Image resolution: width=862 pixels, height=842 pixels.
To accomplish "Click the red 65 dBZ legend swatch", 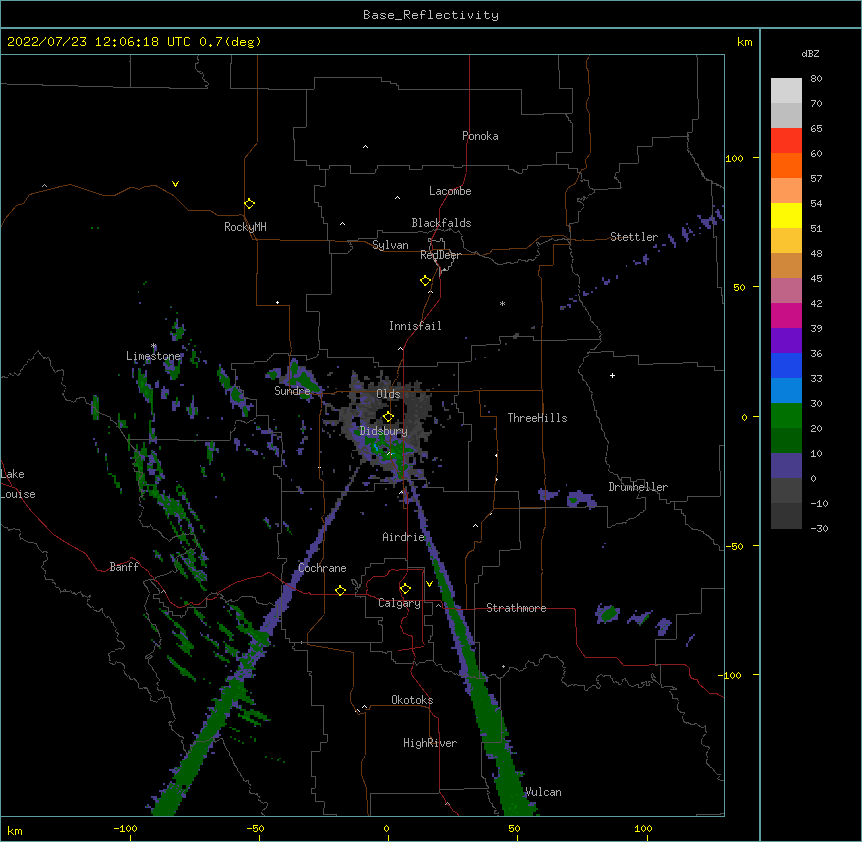I will pyautogui.click(x=786, y=141).
